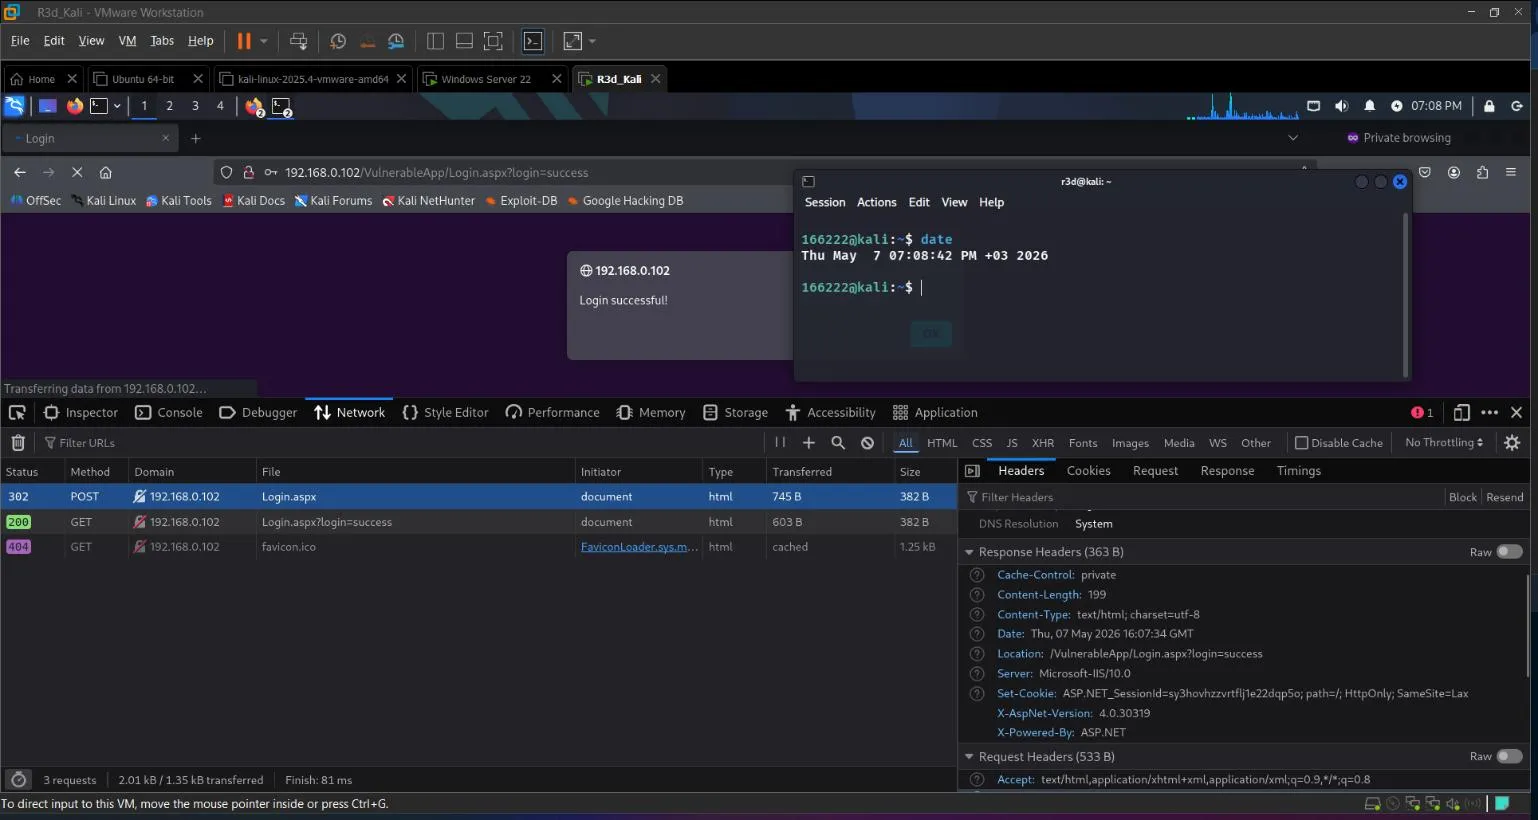This screenshot has height=820, width=1538.
Task: Go to Firefox home page
Action: pos(106,172)
